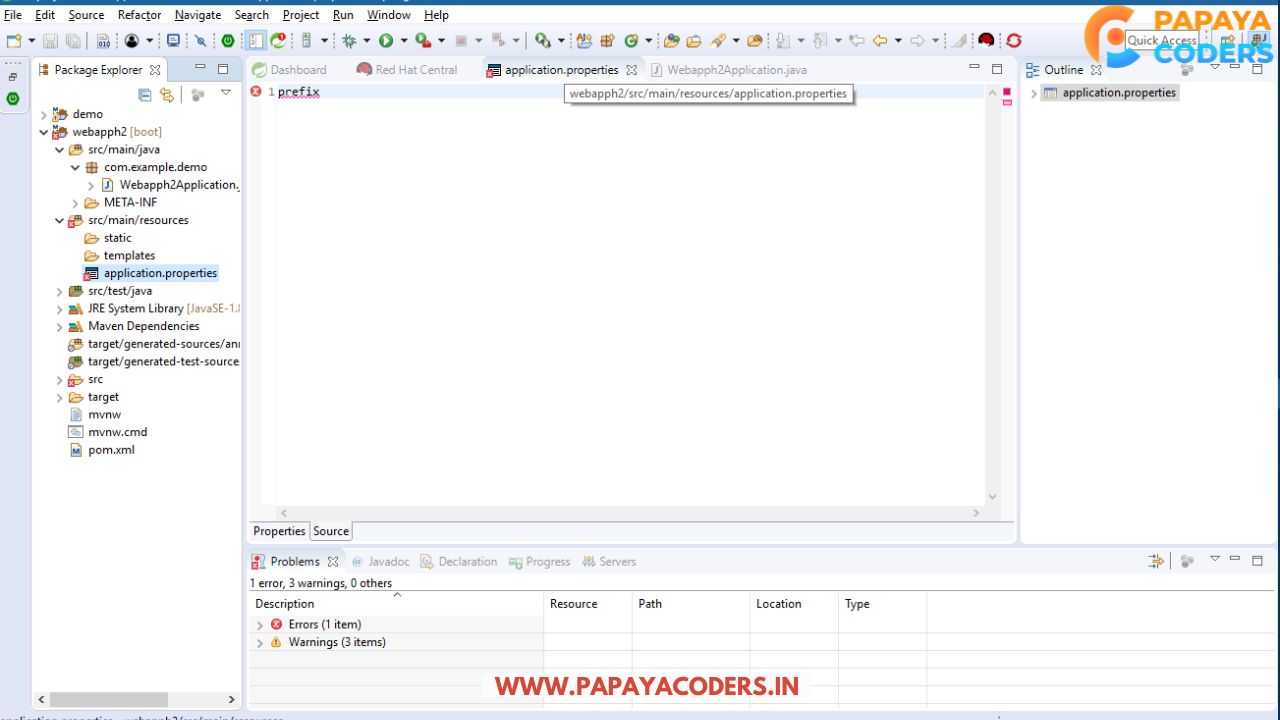This screenshot has height=720, width=1280.
Task: Click the Servers tab in the bottom panel
Action: point(617,561)
